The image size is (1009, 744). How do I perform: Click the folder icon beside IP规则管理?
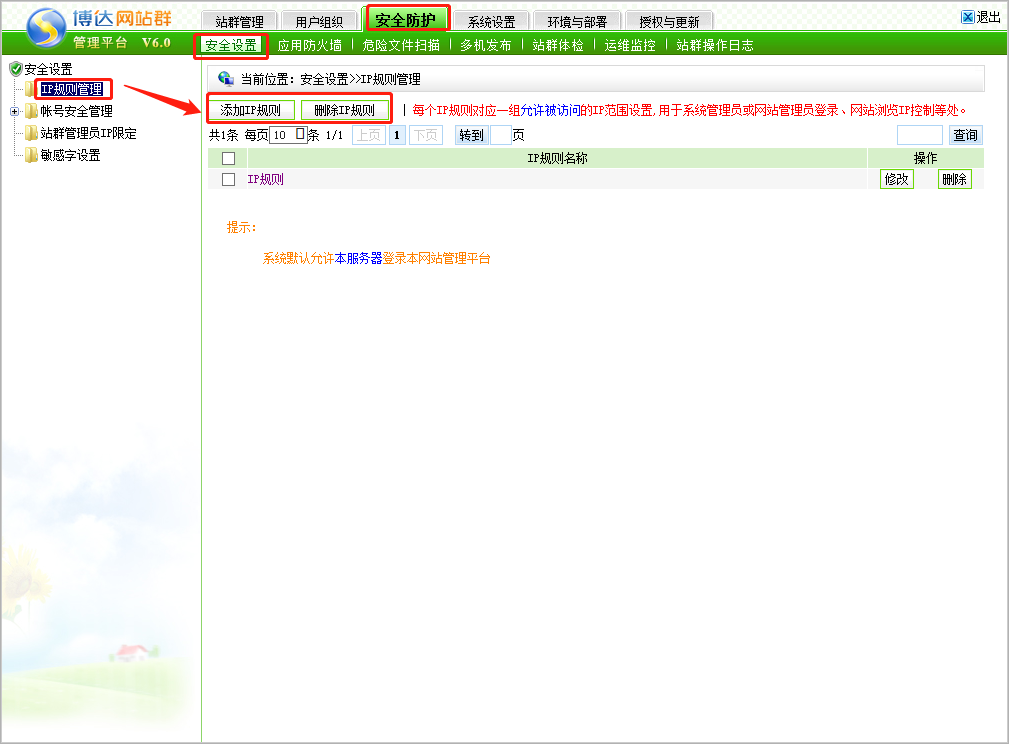[x=30, y=90]
